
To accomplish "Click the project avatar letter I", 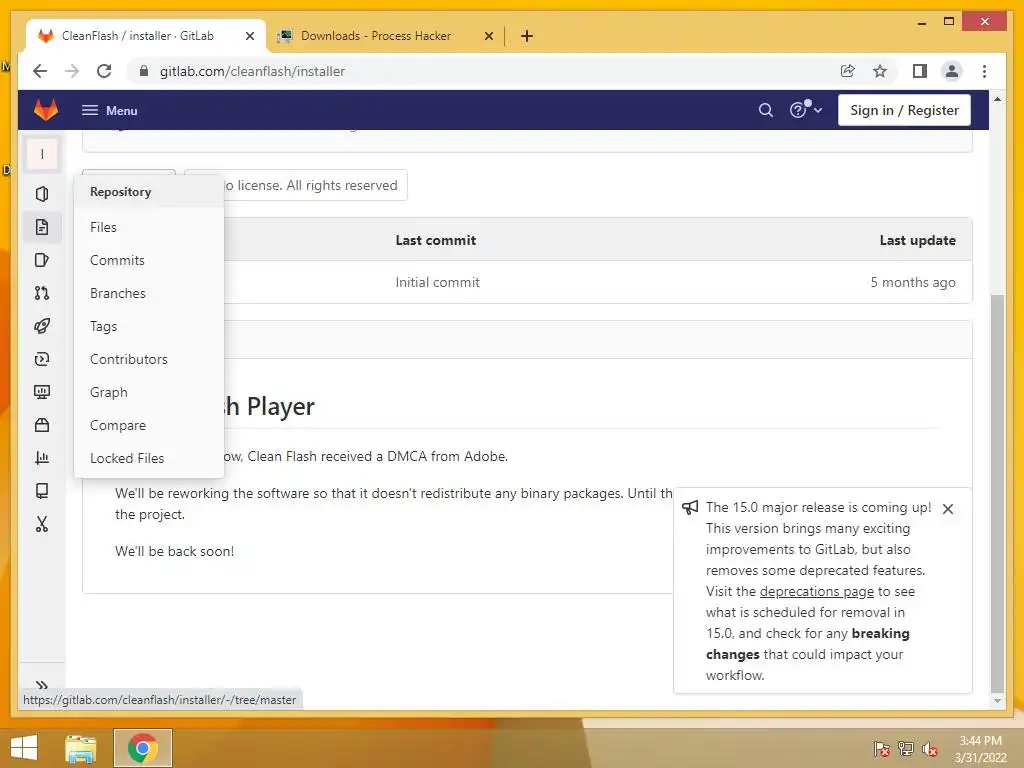I will (x=42, y=154).
